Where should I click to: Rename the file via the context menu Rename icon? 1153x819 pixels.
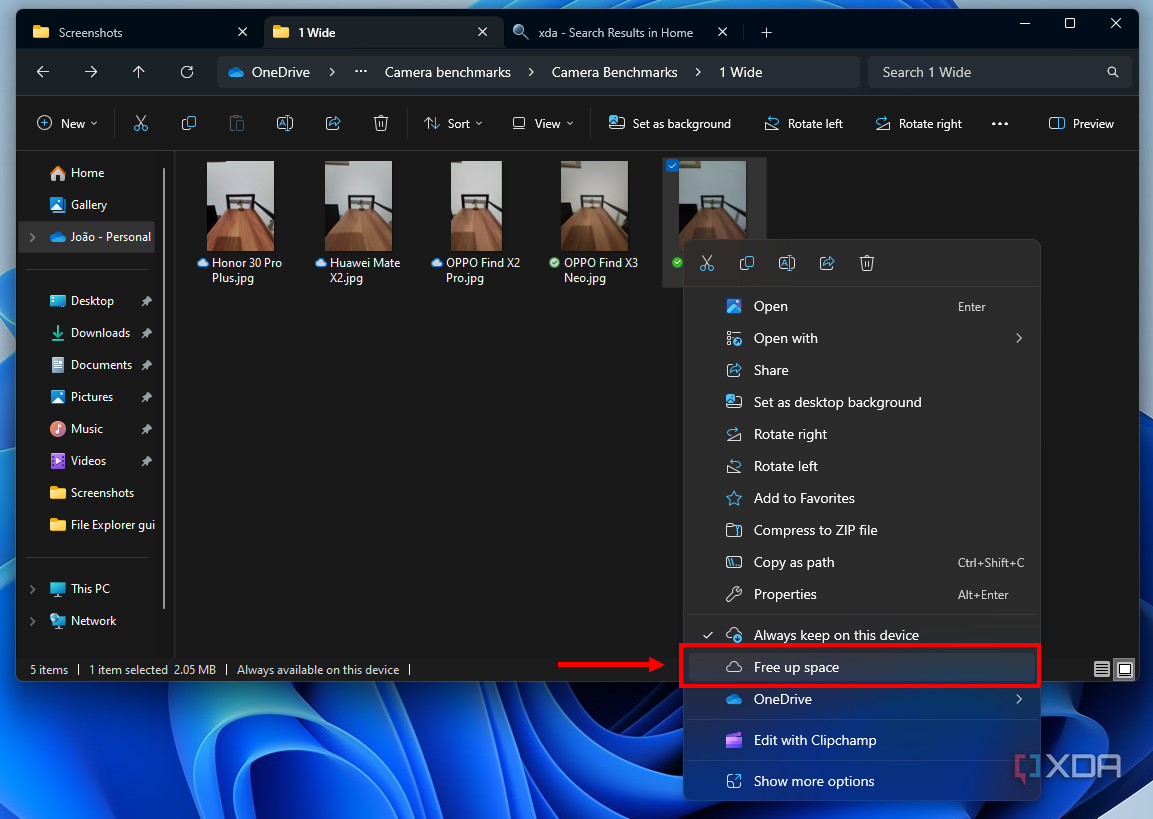pyautogui.click(x=787, y=263)
